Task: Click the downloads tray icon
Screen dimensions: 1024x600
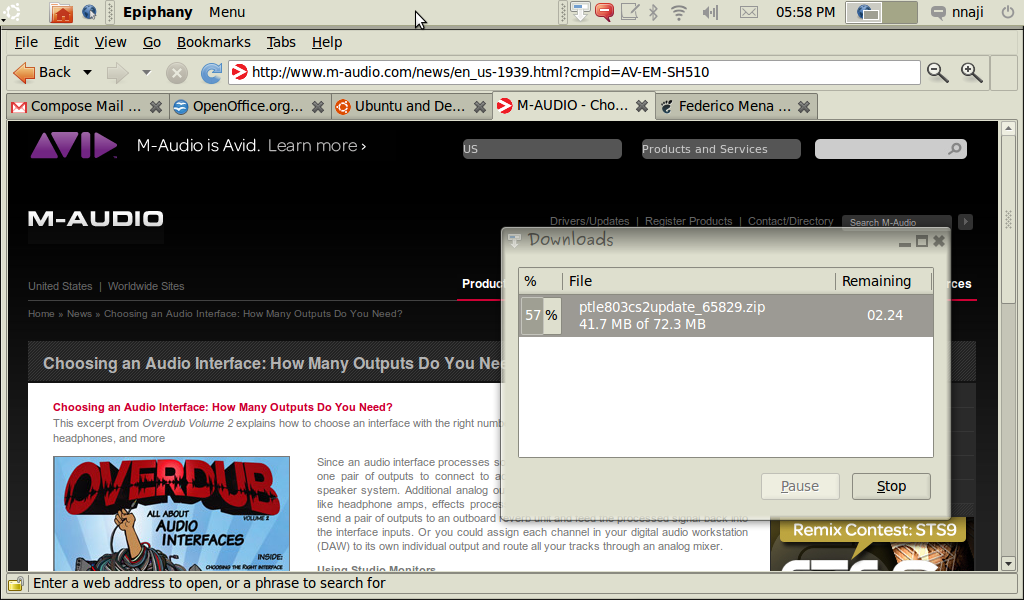Action: click(580, 12)
